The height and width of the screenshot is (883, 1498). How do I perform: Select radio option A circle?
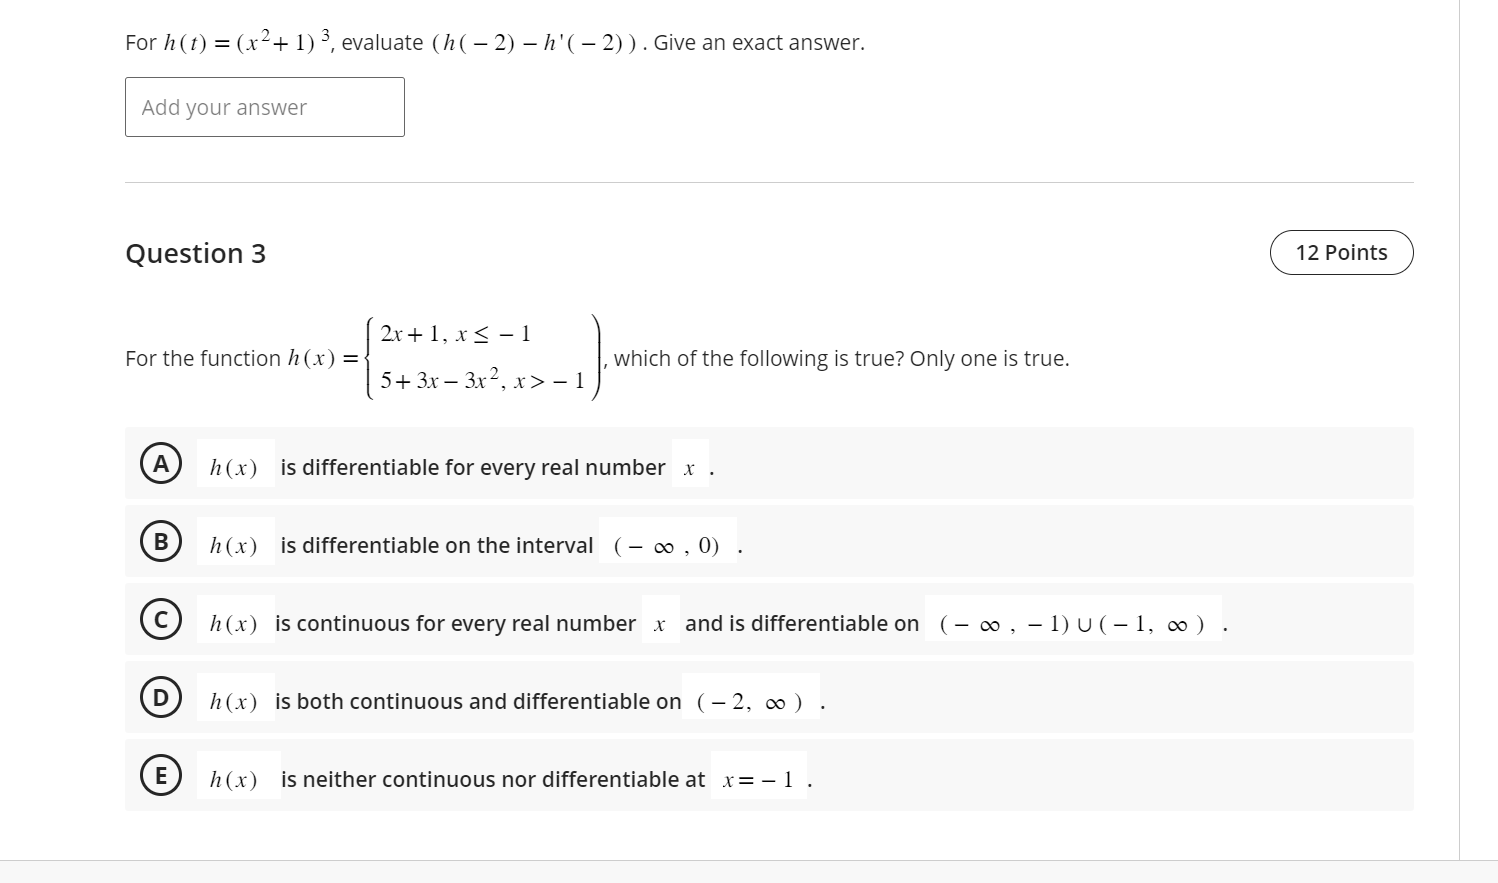[x=160, y=464]
